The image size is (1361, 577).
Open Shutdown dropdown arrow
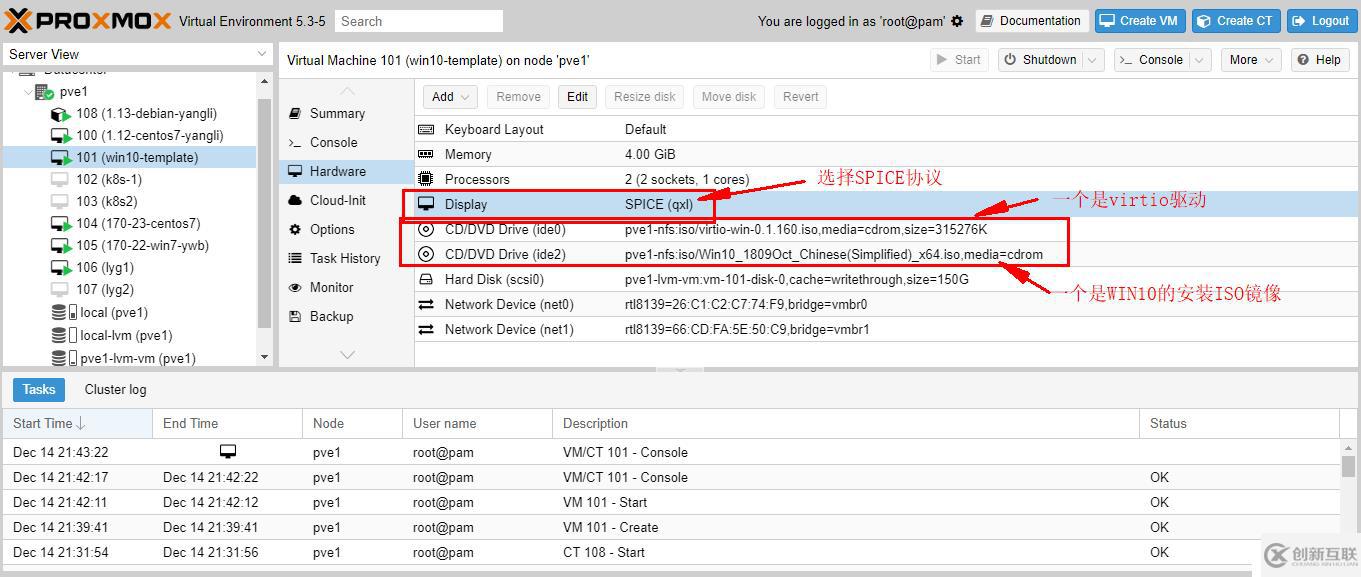pos(1094,60)
